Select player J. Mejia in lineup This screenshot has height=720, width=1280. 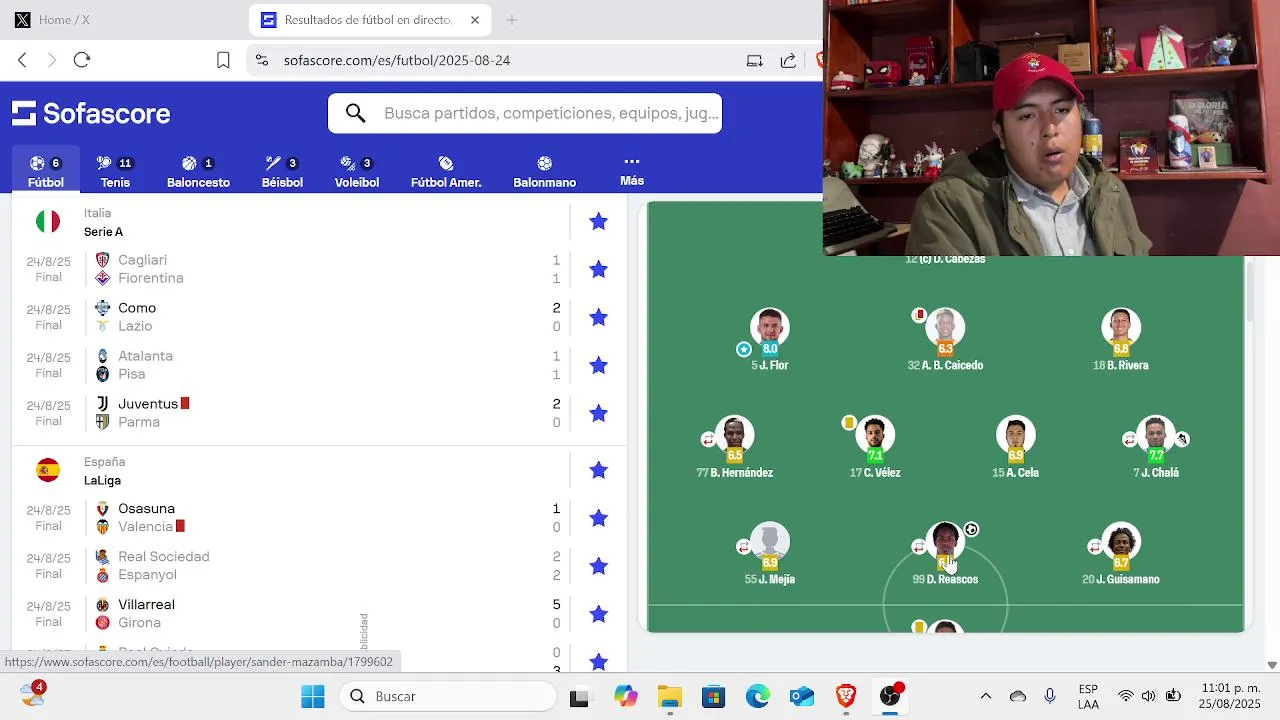[770, 554]
